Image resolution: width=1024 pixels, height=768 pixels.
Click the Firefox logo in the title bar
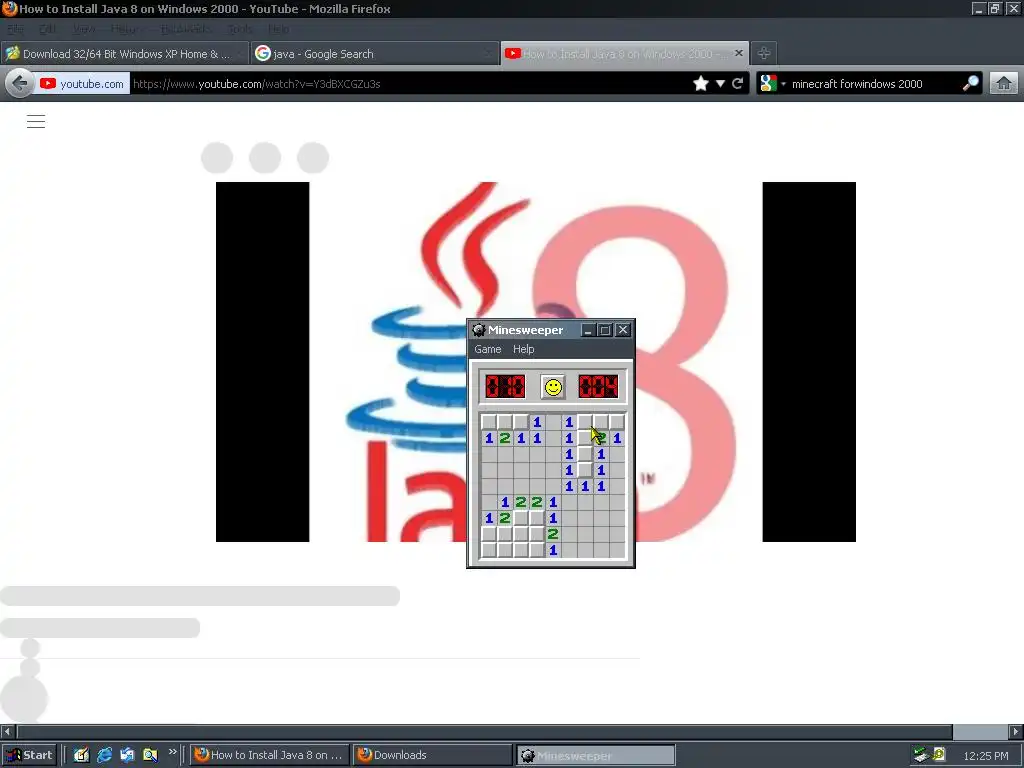tap(9, 8)
